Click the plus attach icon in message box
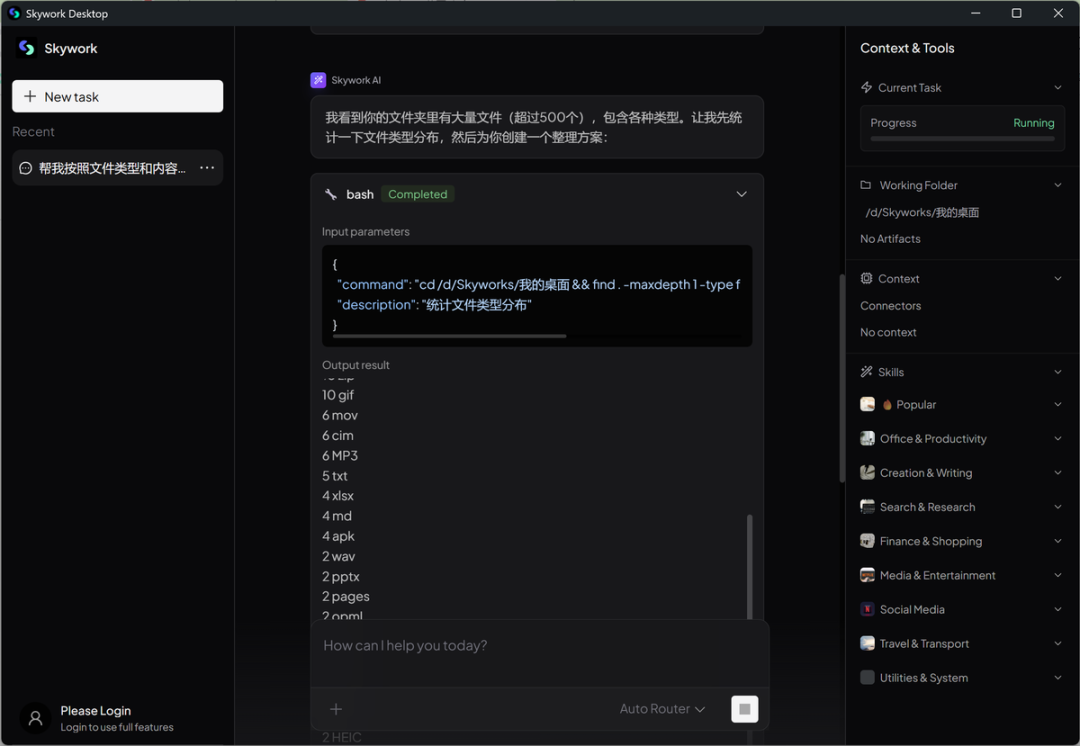 click(336, 709)
